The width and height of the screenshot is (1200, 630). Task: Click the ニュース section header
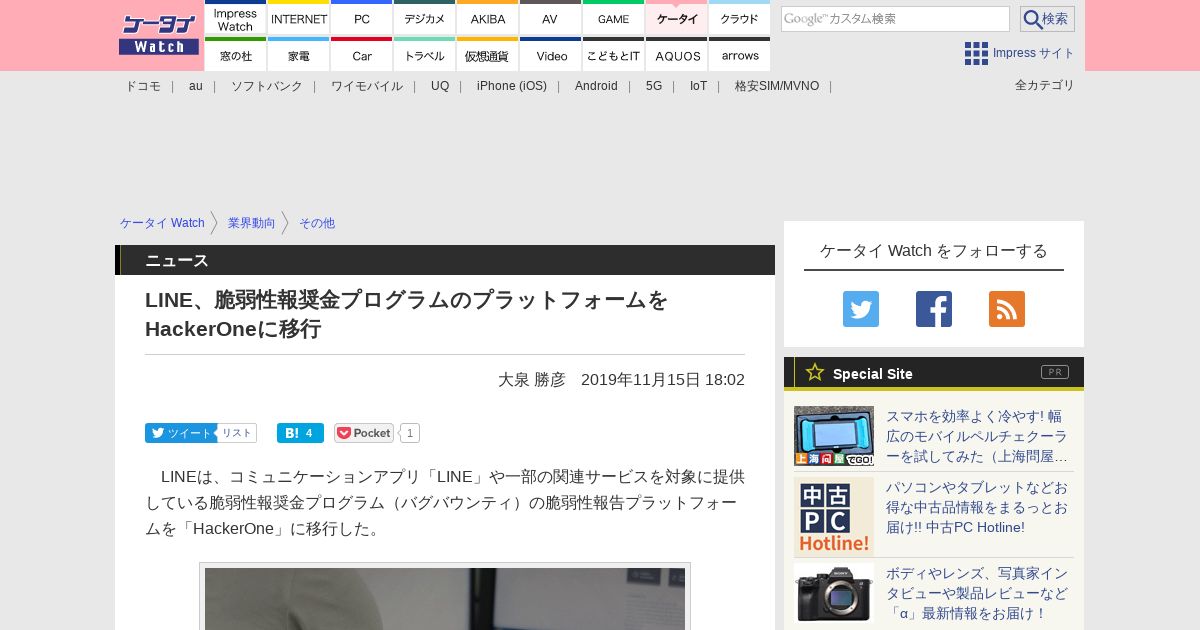click(x=445, y=260)
